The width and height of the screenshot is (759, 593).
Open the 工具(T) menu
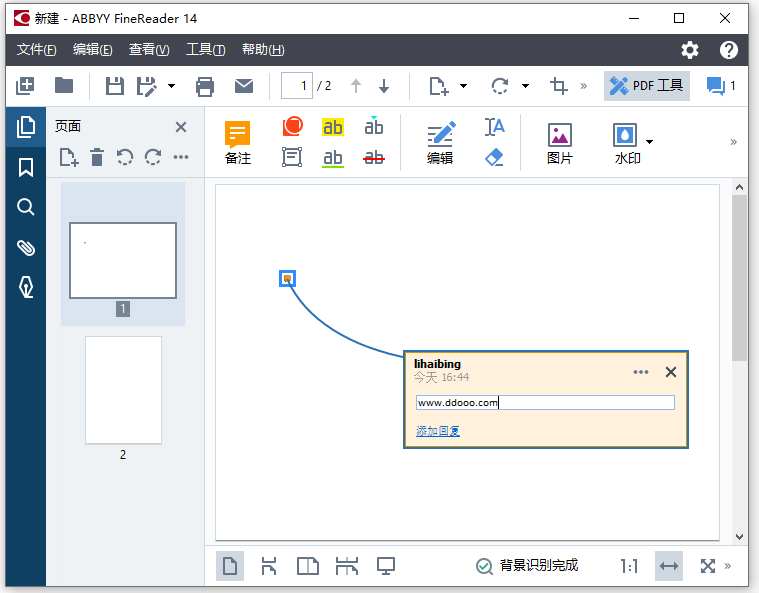point(206,49)
